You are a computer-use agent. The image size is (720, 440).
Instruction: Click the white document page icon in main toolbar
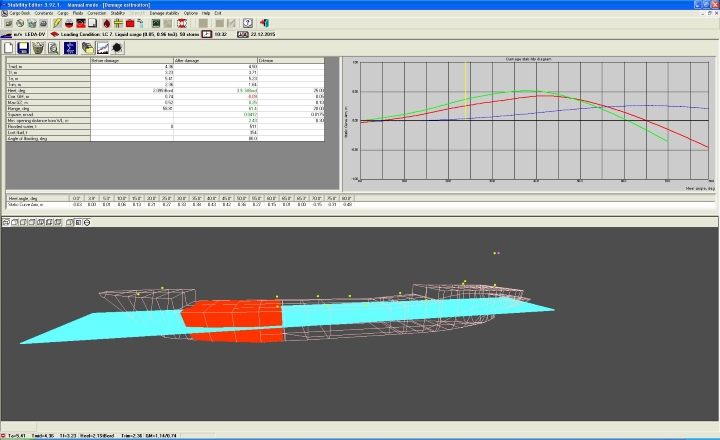pyautogui.click(x=92, y=23)
